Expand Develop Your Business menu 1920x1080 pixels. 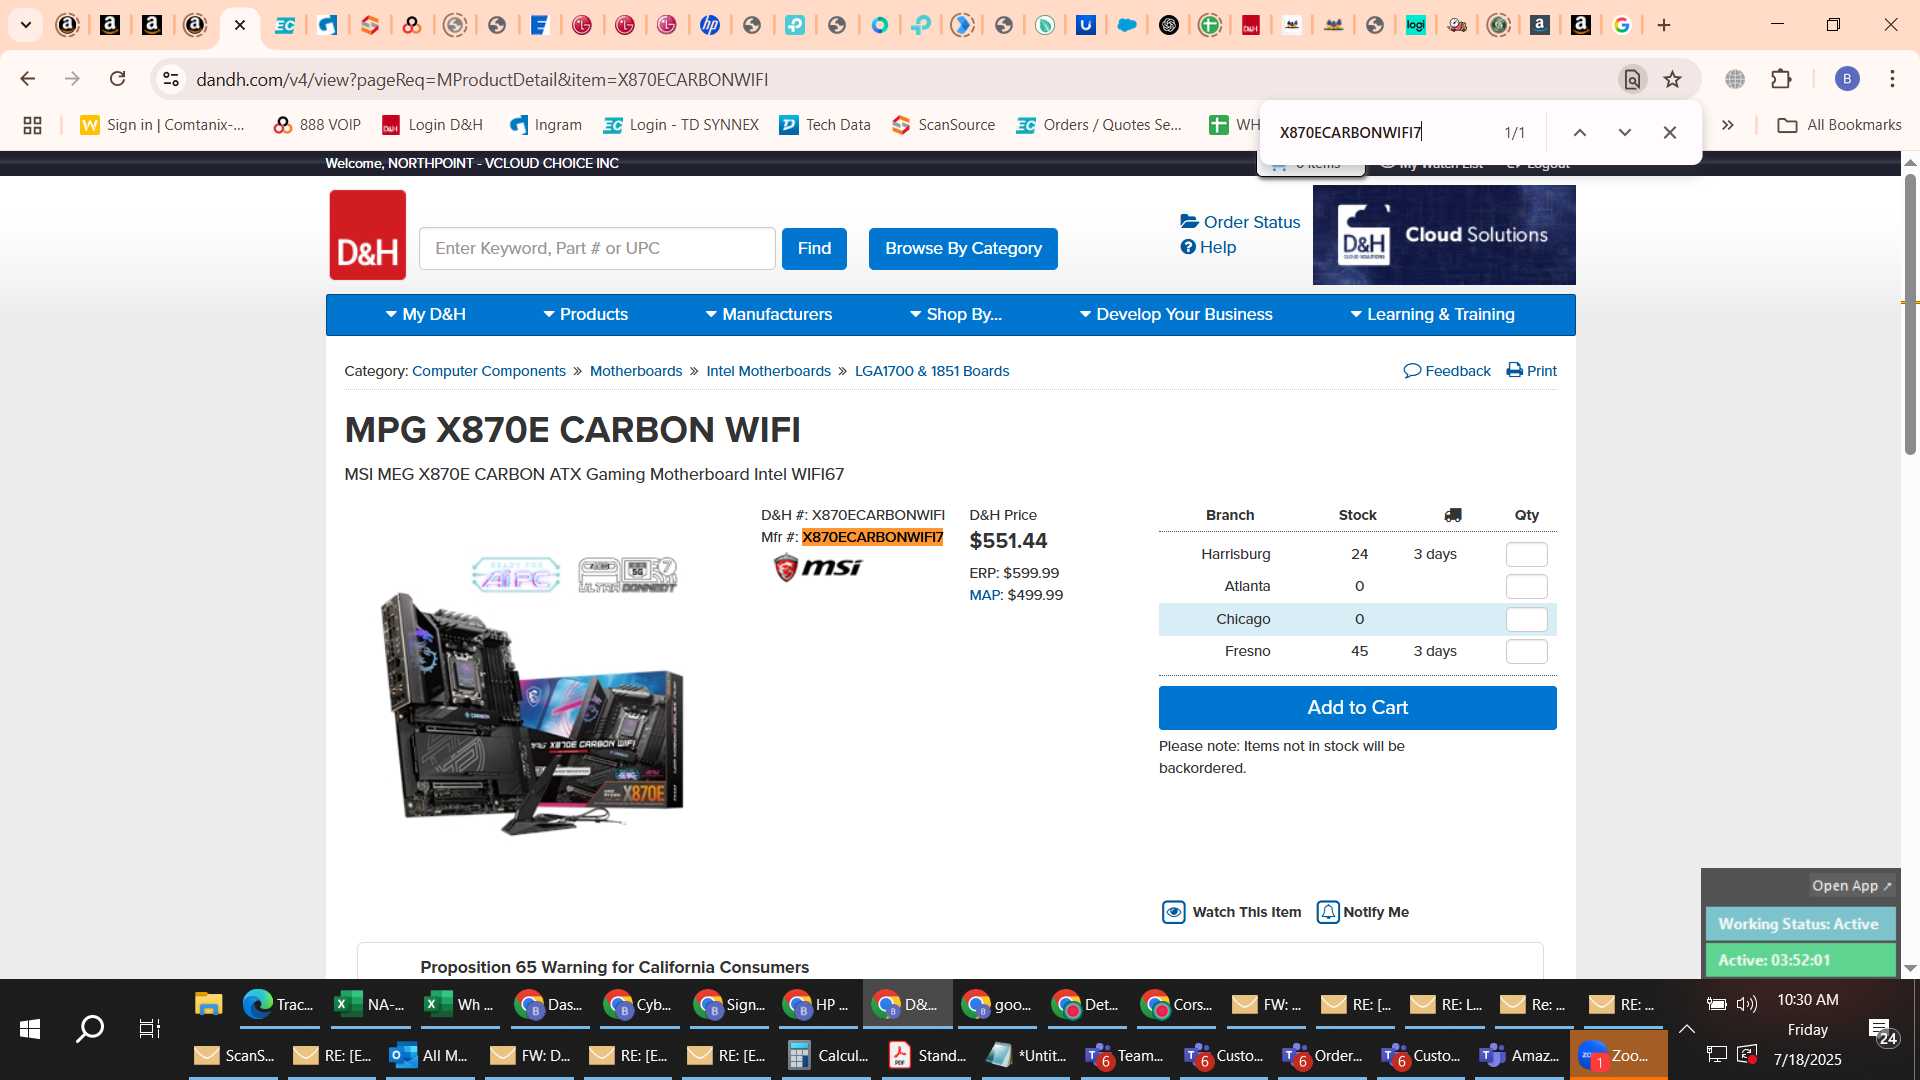pos(1176,314)
